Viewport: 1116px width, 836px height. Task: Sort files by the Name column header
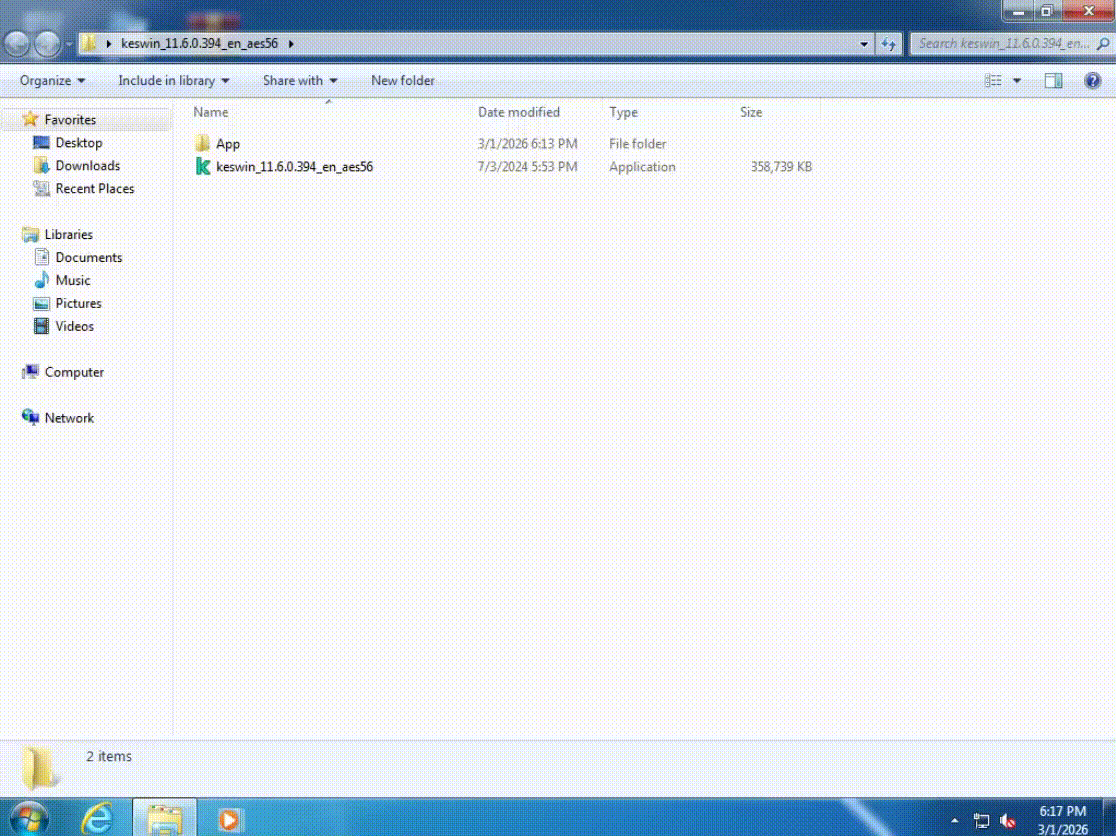[210, 112]
